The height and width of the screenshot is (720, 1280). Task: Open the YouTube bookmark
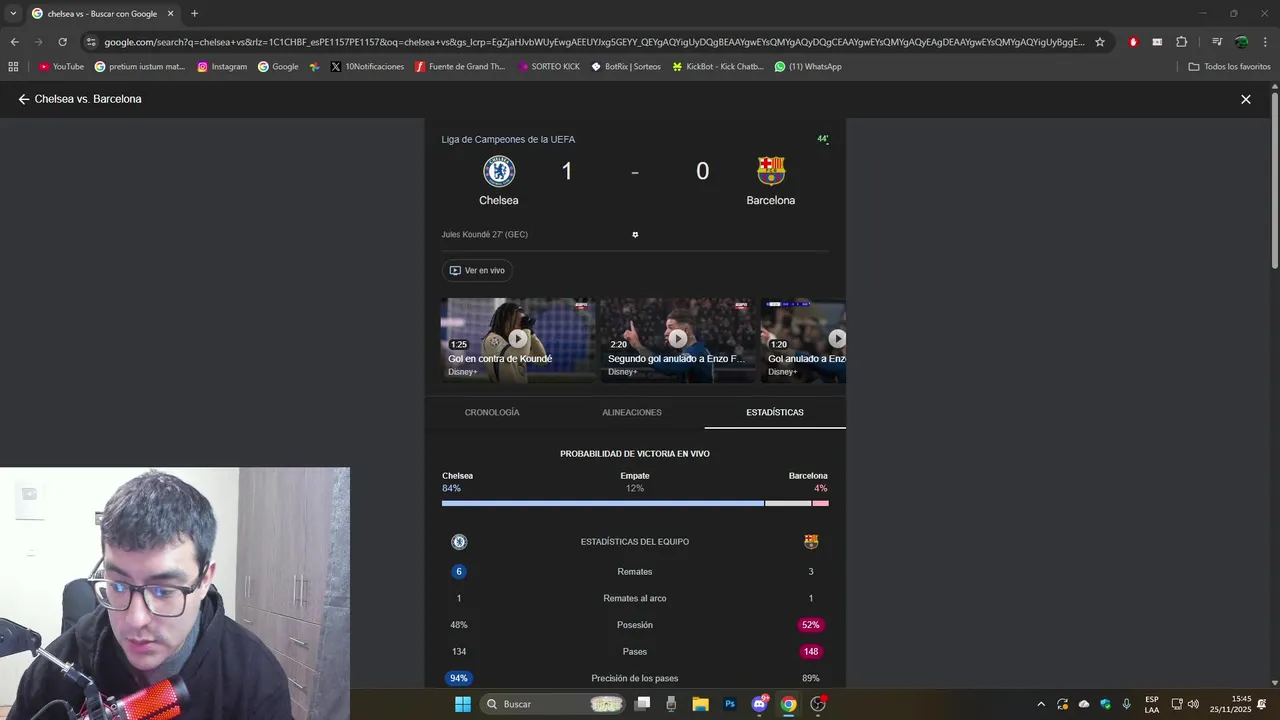61,67
